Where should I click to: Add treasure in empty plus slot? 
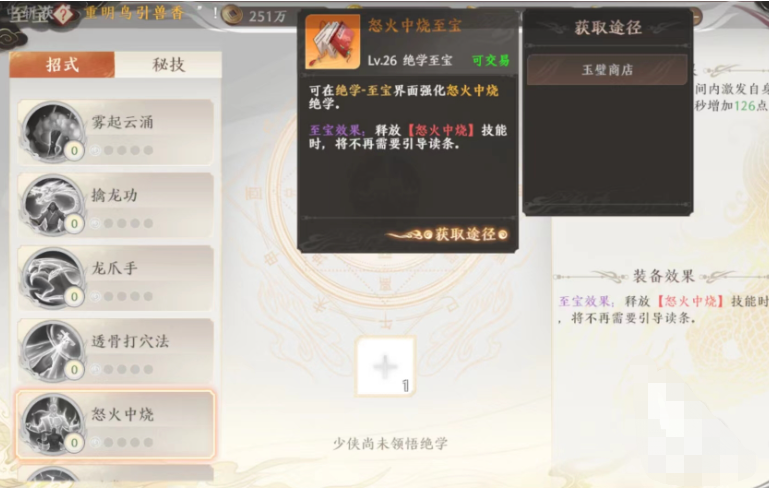click(x=386, y=366)
